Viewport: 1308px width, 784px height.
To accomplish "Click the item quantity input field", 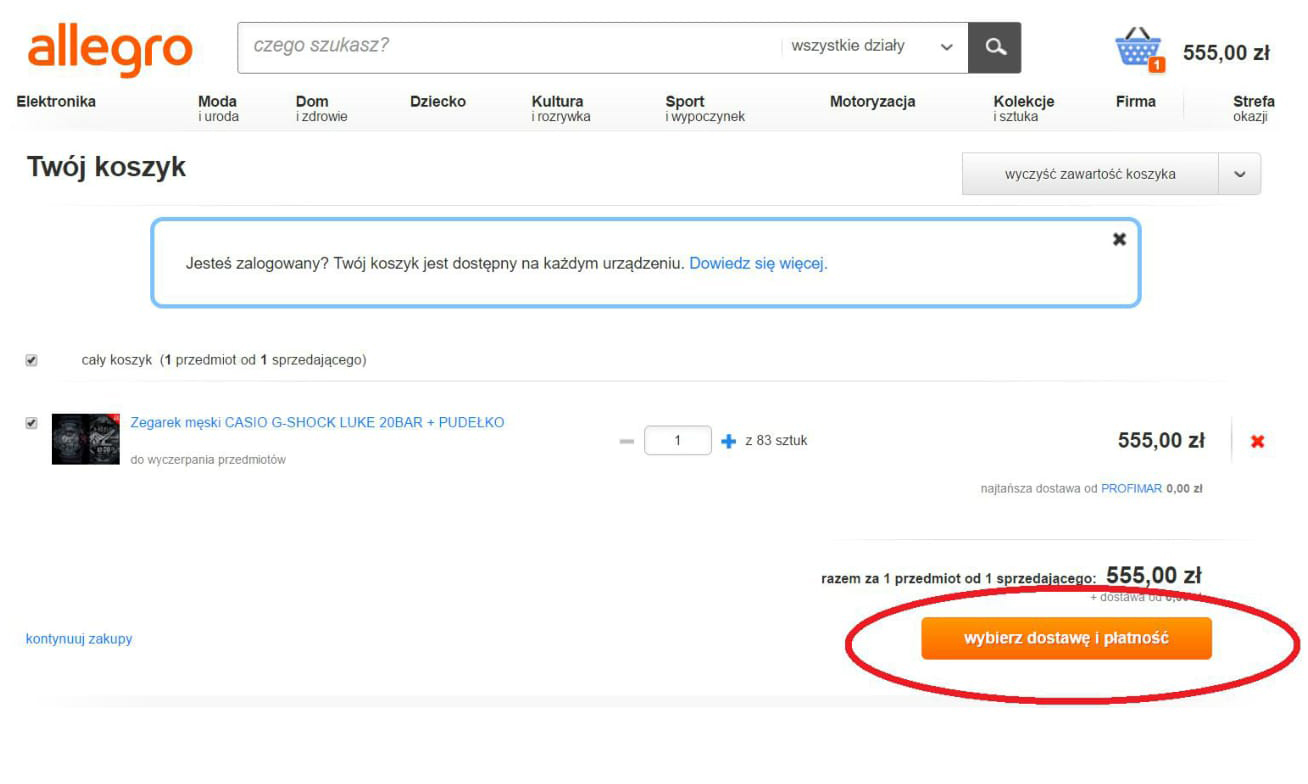I will pos(677,441).
